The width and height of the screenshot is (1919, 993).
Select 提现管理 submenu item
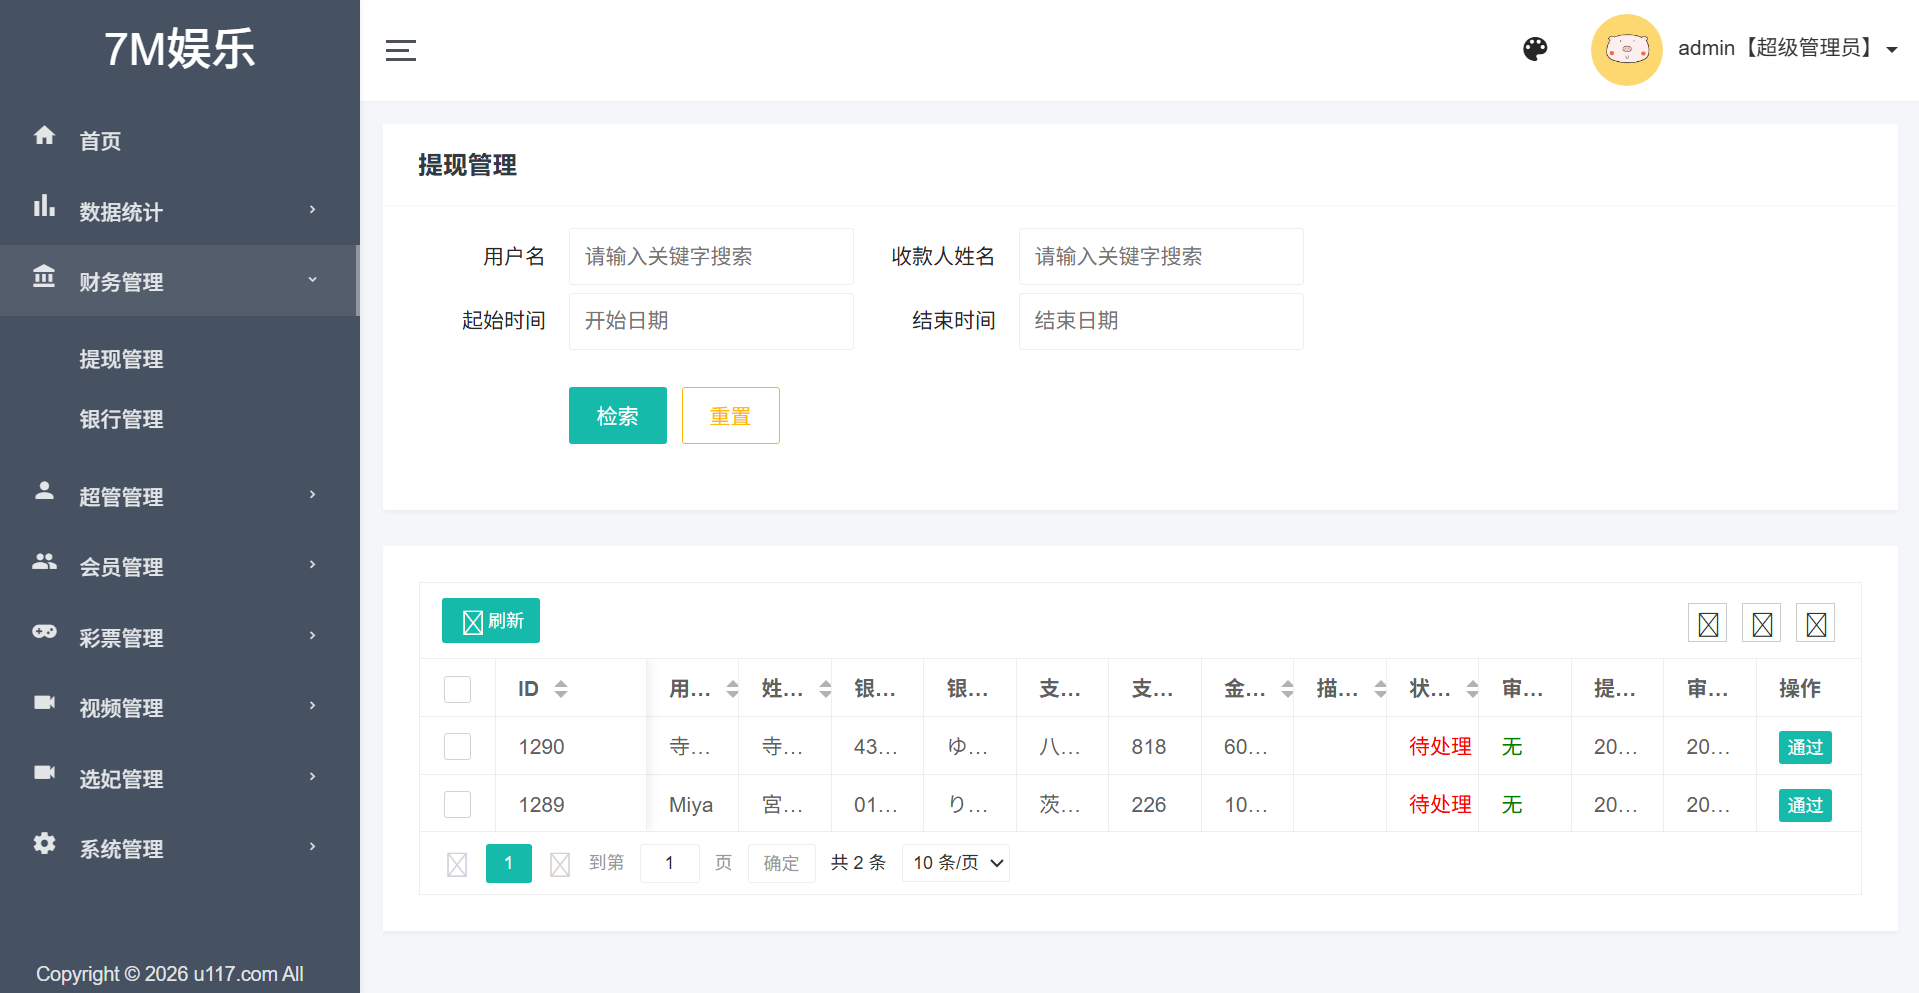121,359
